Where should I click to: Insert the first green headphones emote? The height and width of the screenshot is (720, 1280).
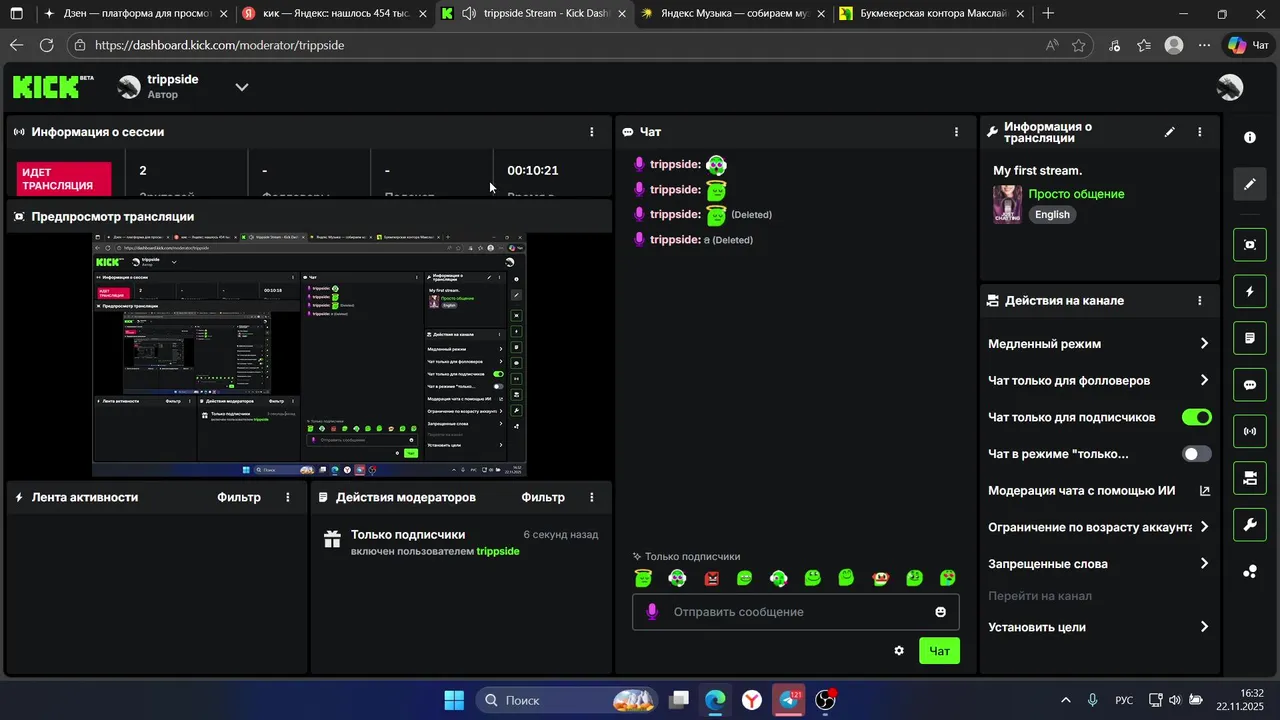coord(678,578)
